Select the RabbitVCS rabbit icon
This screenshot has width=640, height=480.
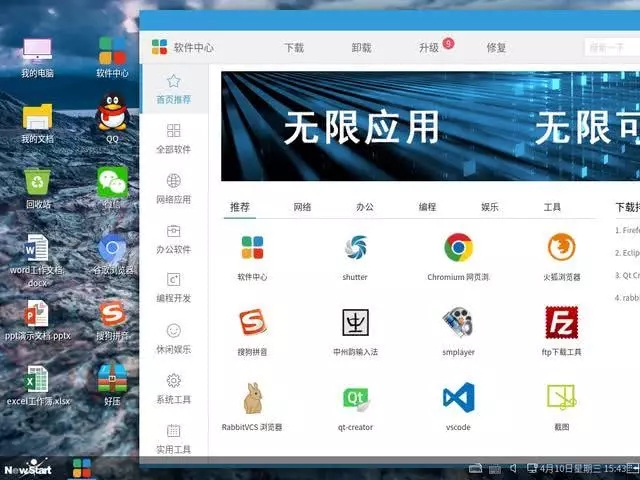pyautogui.click(x=253, y=398)
